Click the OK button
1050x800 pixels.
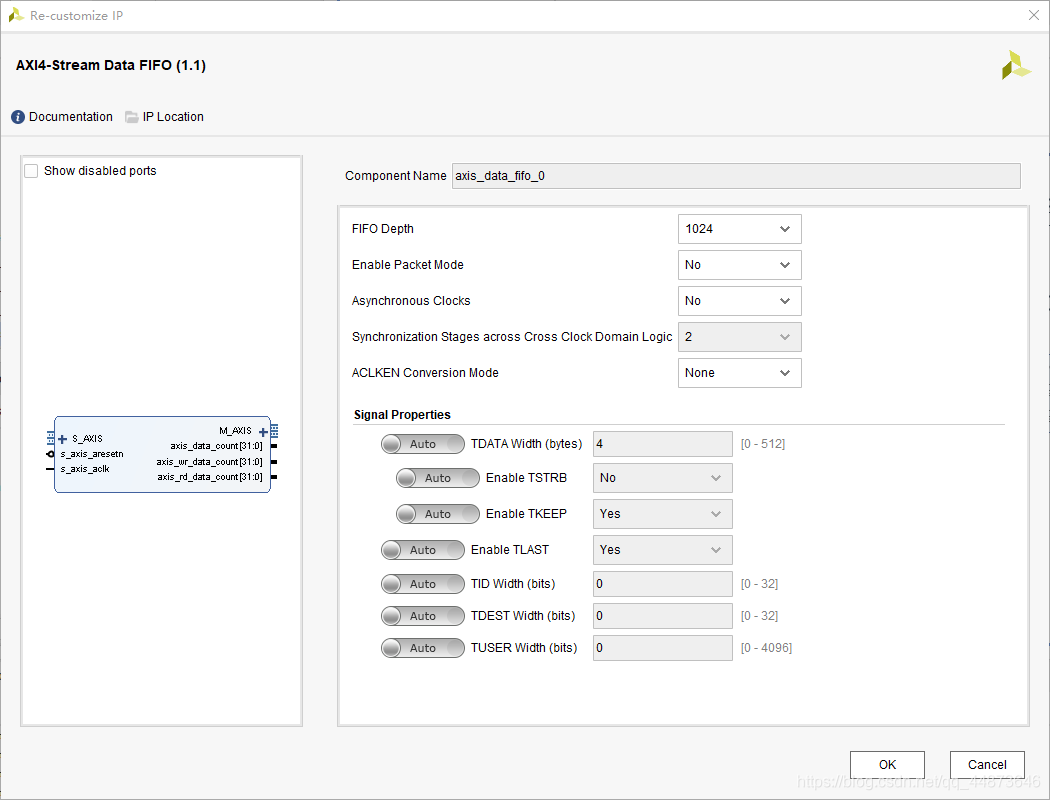tap(887, 765)
